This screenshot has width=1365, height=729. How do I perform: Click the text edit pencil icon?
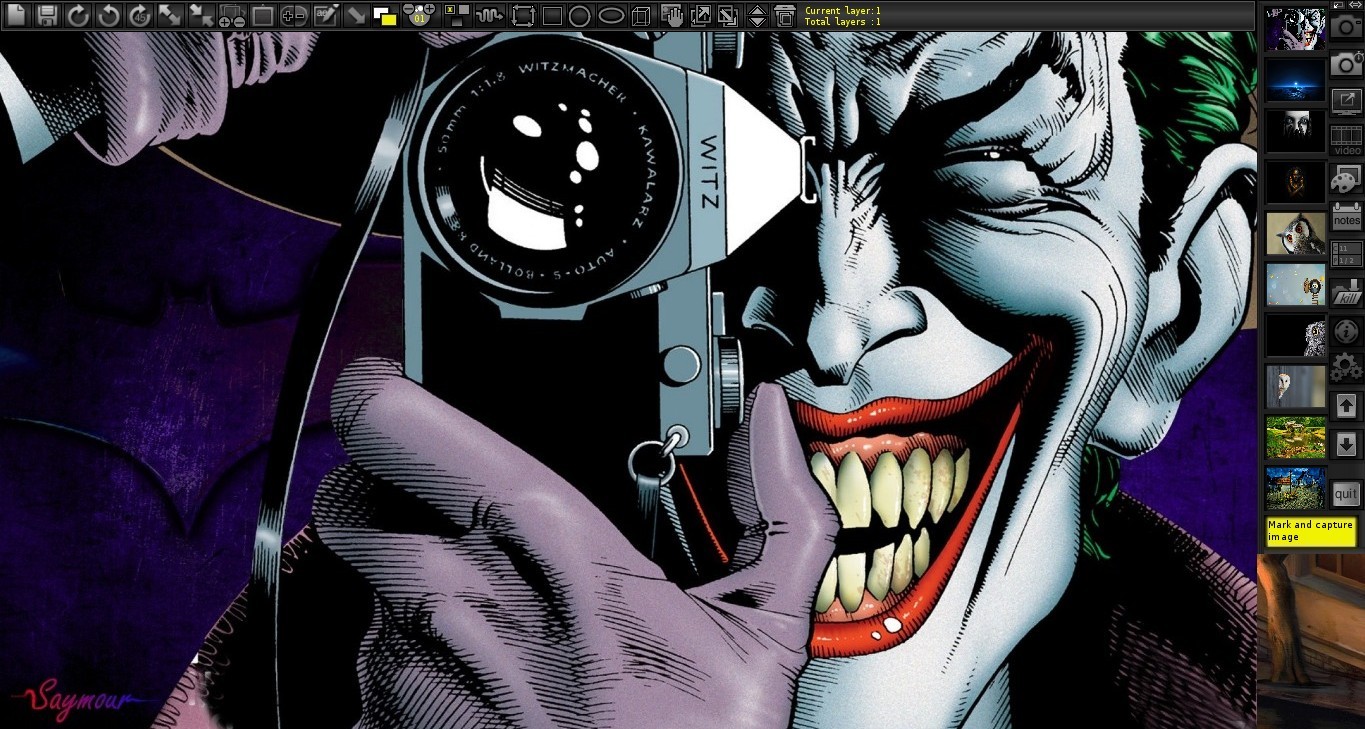coord(326,15)
